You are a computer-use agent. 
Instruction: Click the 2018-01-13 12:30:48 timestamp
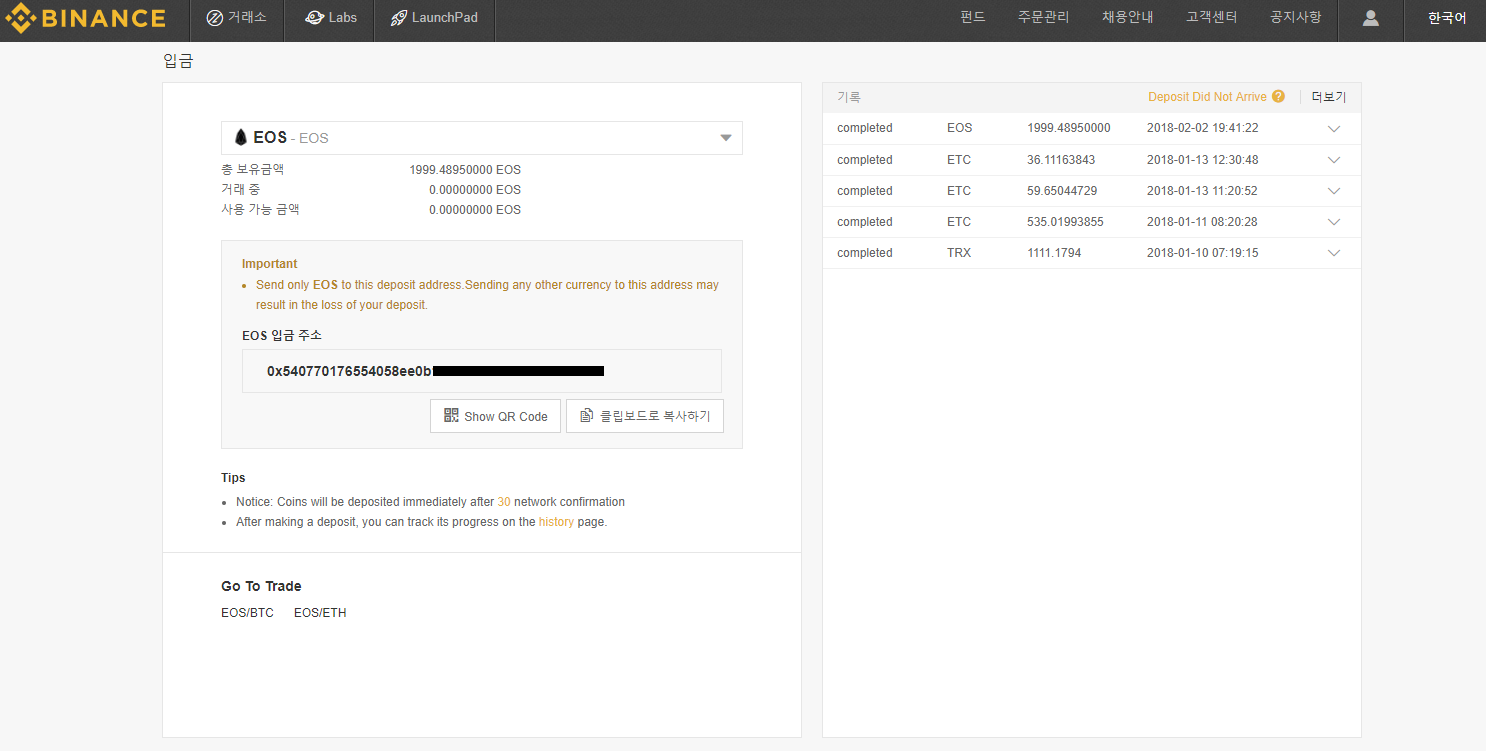tap(1202, 160)
